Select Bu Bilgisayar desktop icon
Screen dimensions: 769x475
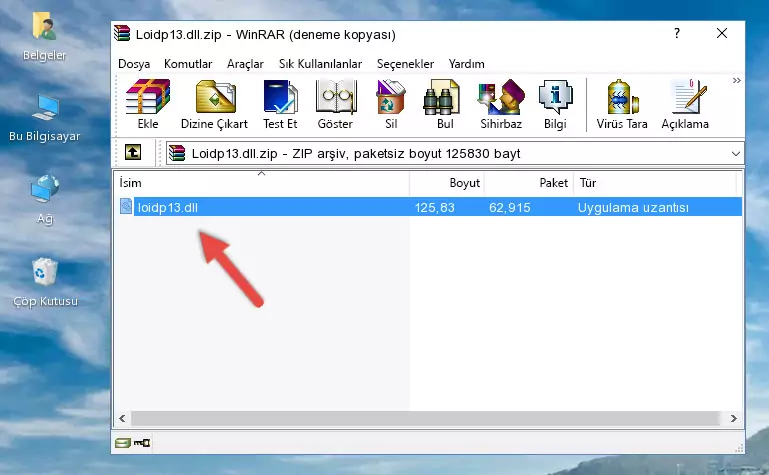click(x=45, y=118)
